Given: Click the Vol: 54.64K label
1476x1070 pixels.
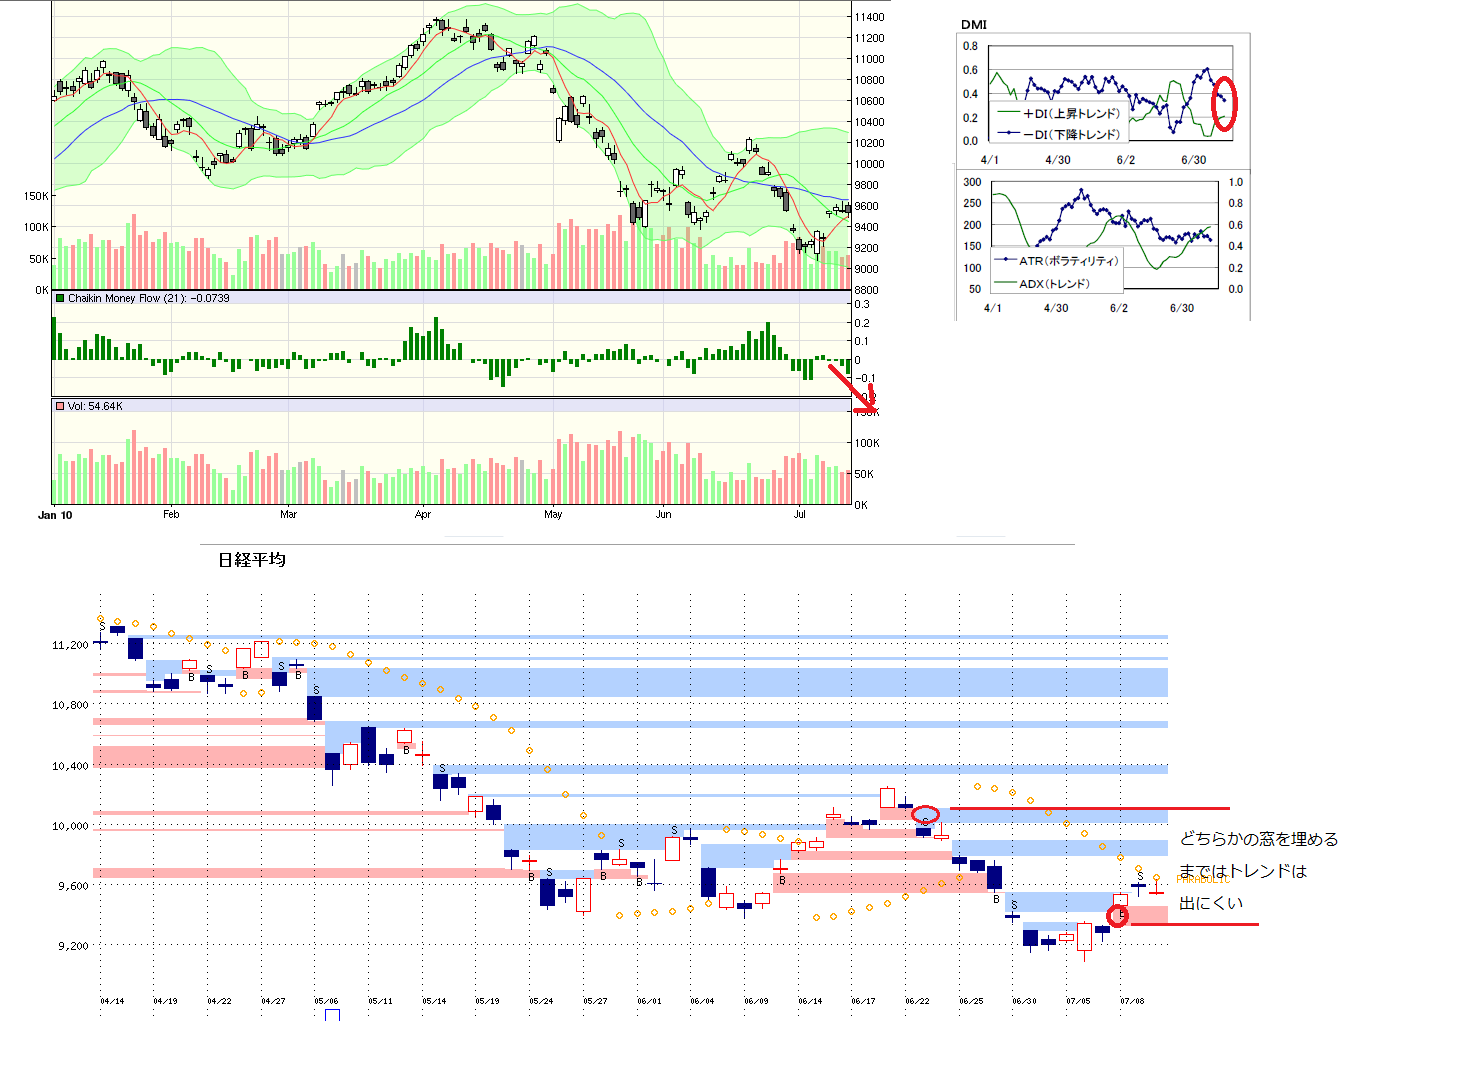Looking at the screenshot, I should 95,406.
